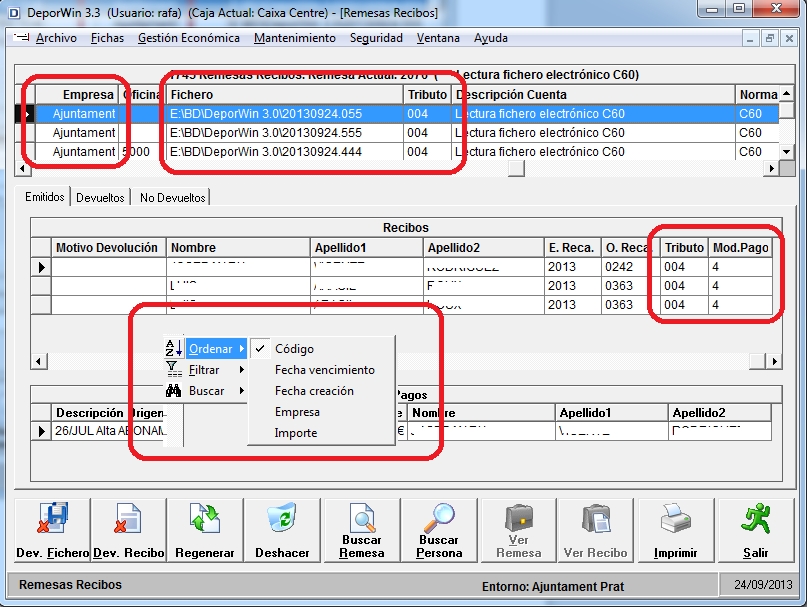
Task: Click the binoculars icon beside Buscar
Action: click(x=174, y=390)
